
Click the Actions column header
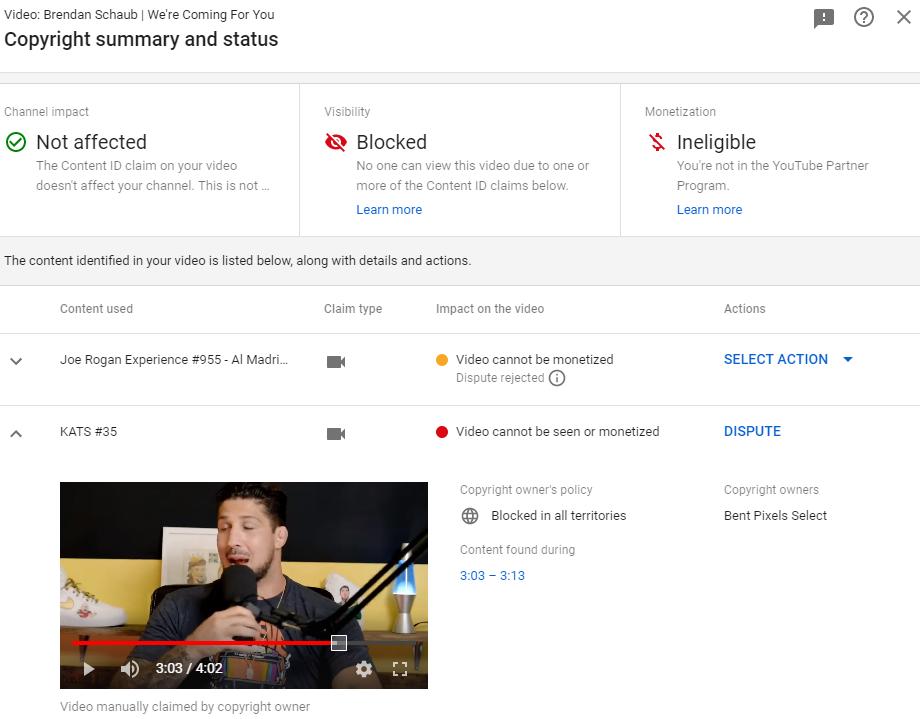point(745,309)
